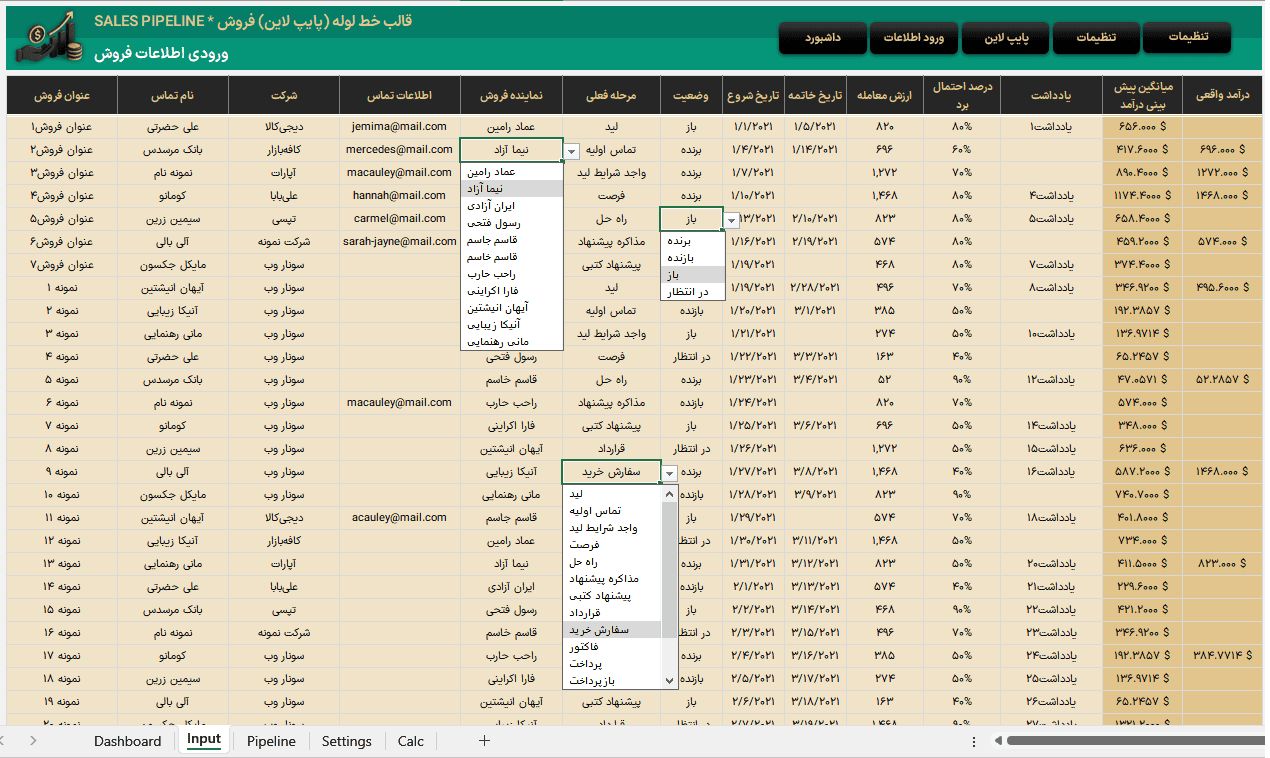This screenshot has height=758, width=1270.
Task: Open dropdown arrow beside نیما آزاد cell
Action: point(571,151)
